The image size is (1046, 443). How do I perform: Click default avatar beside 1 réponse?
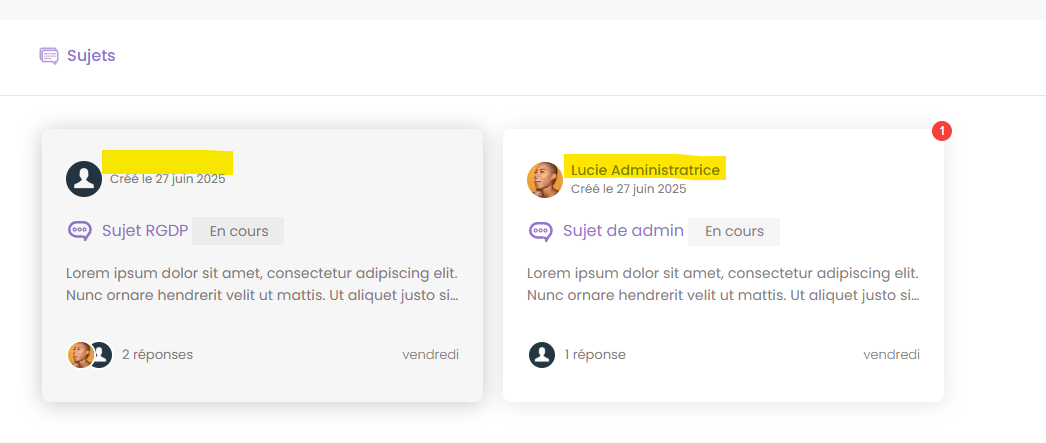coord(541,354)
